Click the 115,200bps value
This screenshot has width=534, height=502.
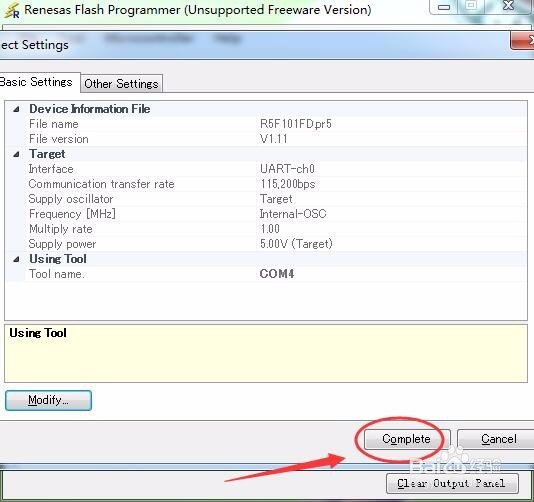[288, 184]
